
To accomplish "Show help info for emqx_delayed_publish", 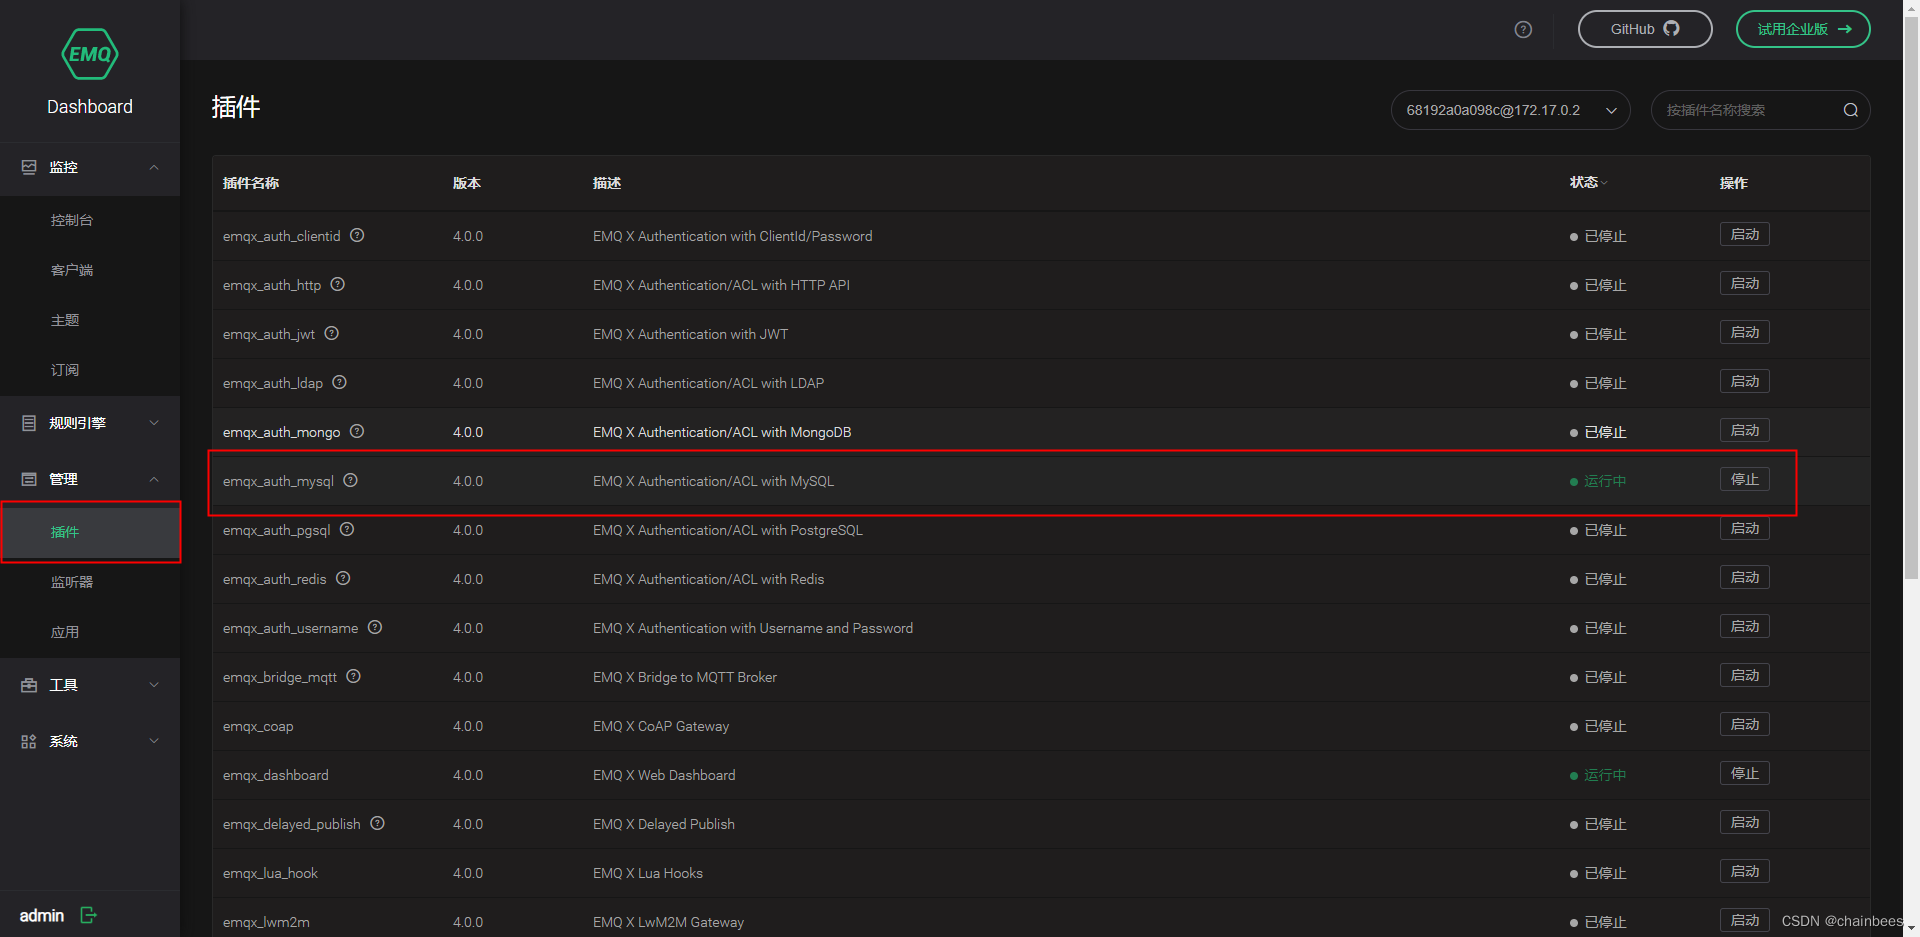I will click(x=377, y=823).
